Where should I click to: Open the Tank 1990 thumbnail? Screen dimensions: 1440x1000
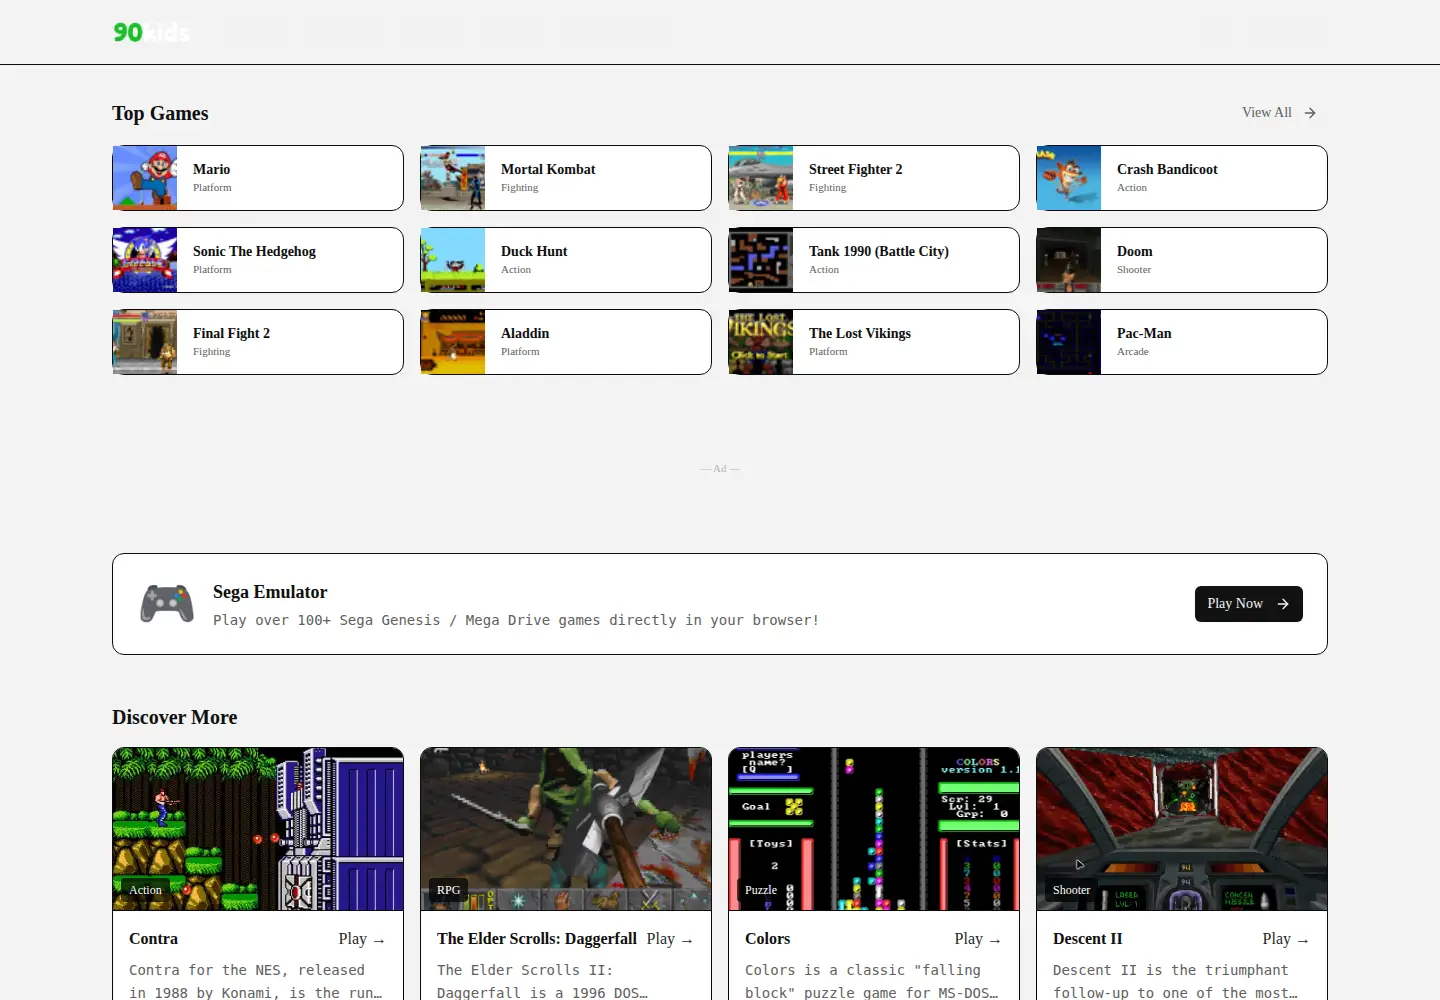click(x=761, y=260)
